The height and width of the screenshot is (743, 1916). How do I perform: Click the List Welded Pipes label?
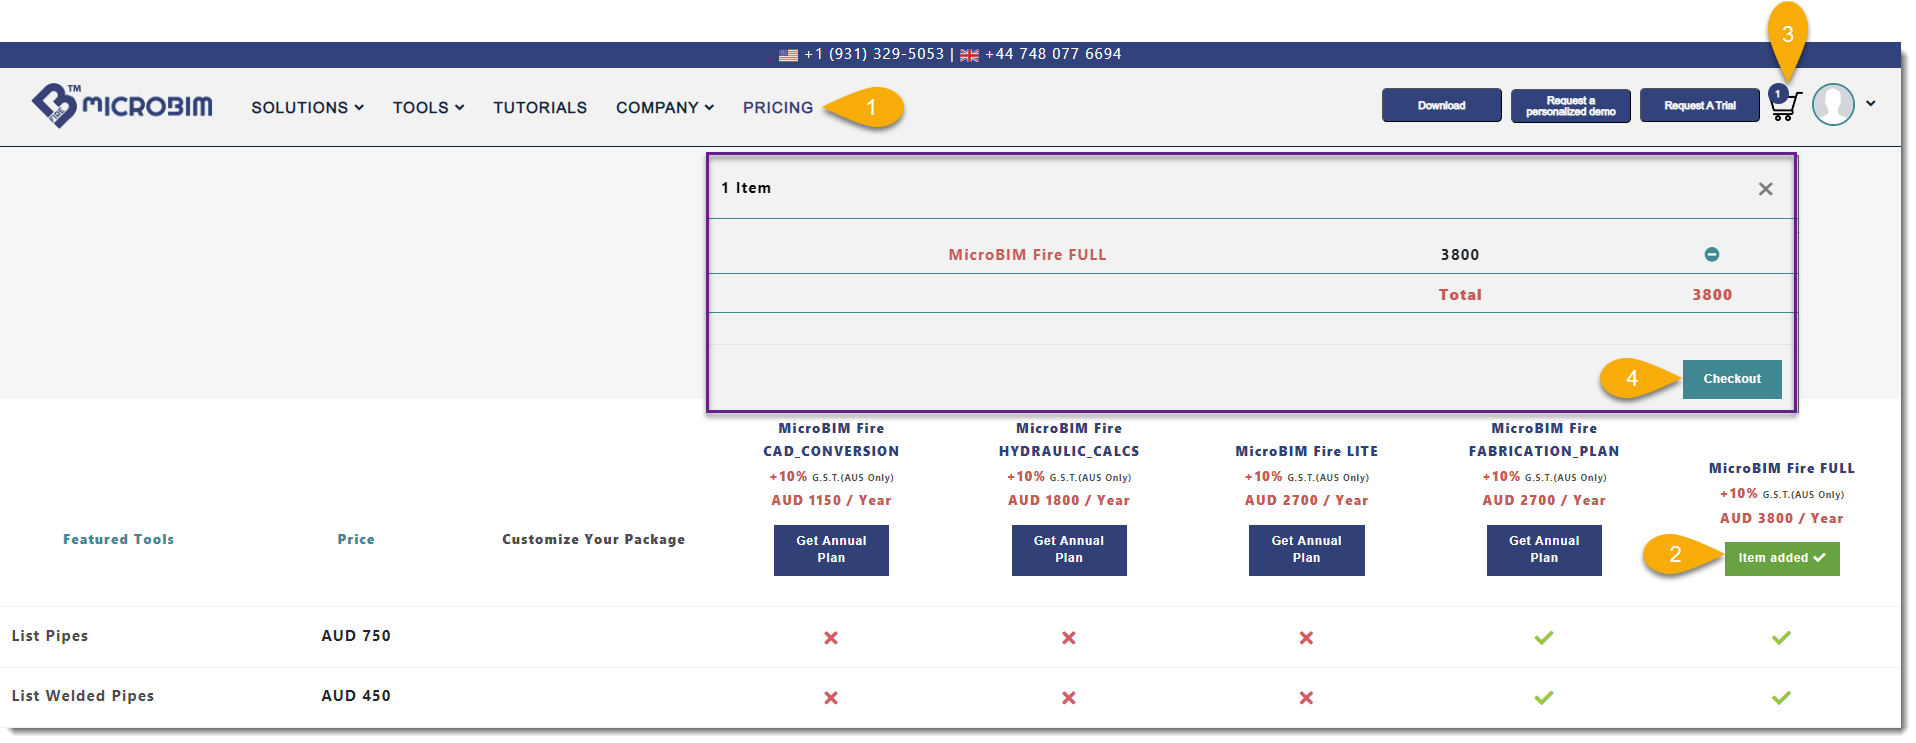(x=83, y=696)
